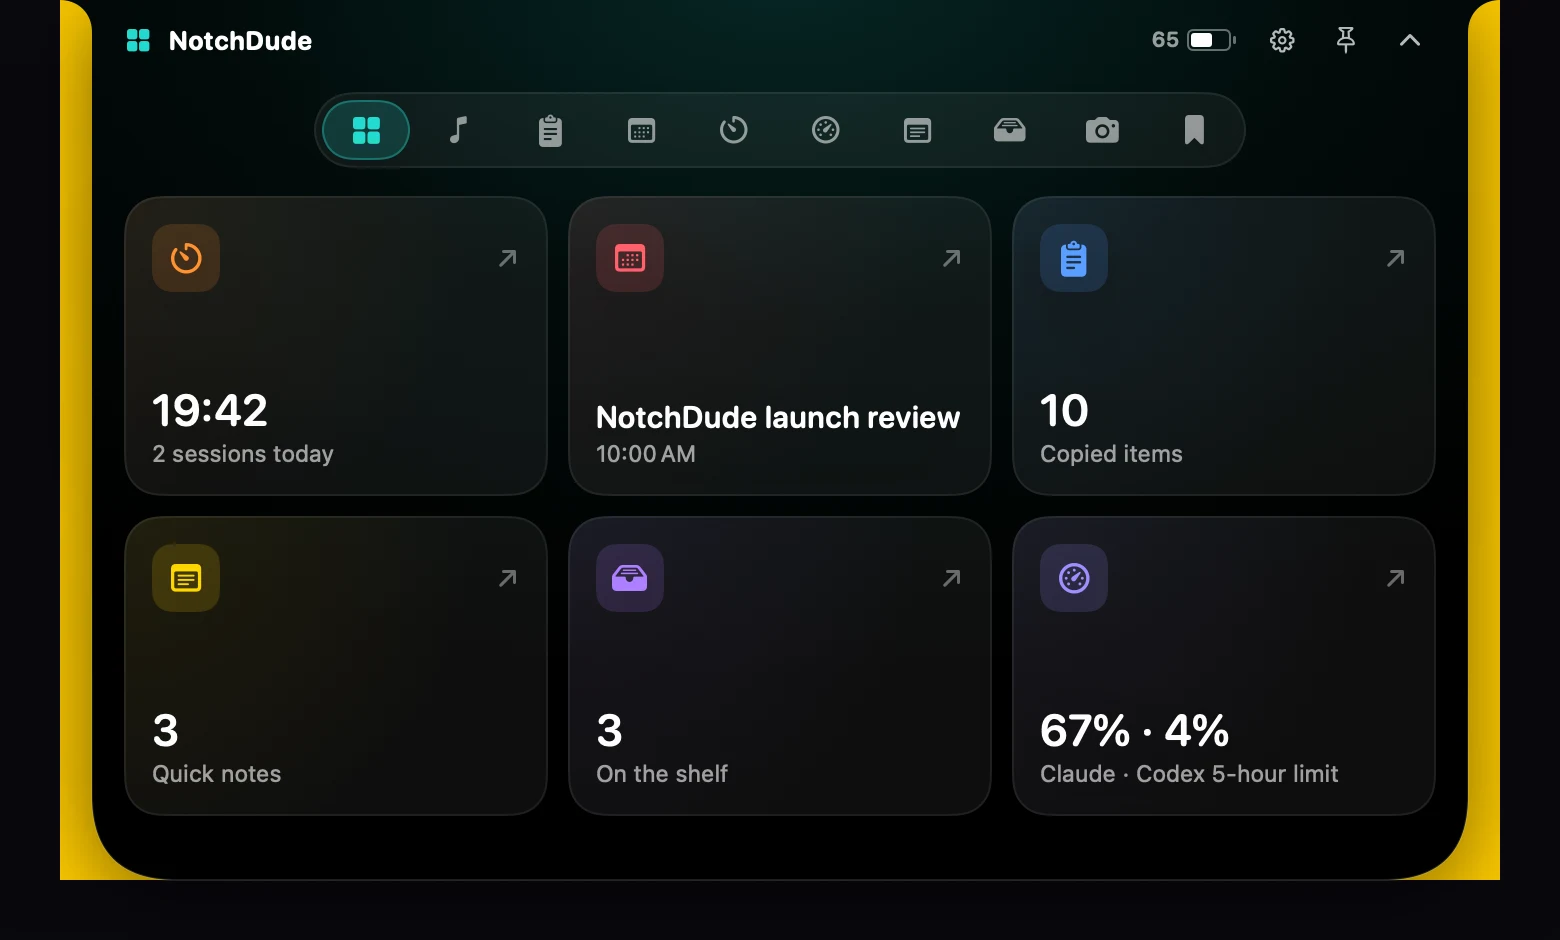Click the NotchDude logo icon
The height and width of the screenshot is (940, 1560).
tap(138, 40)
